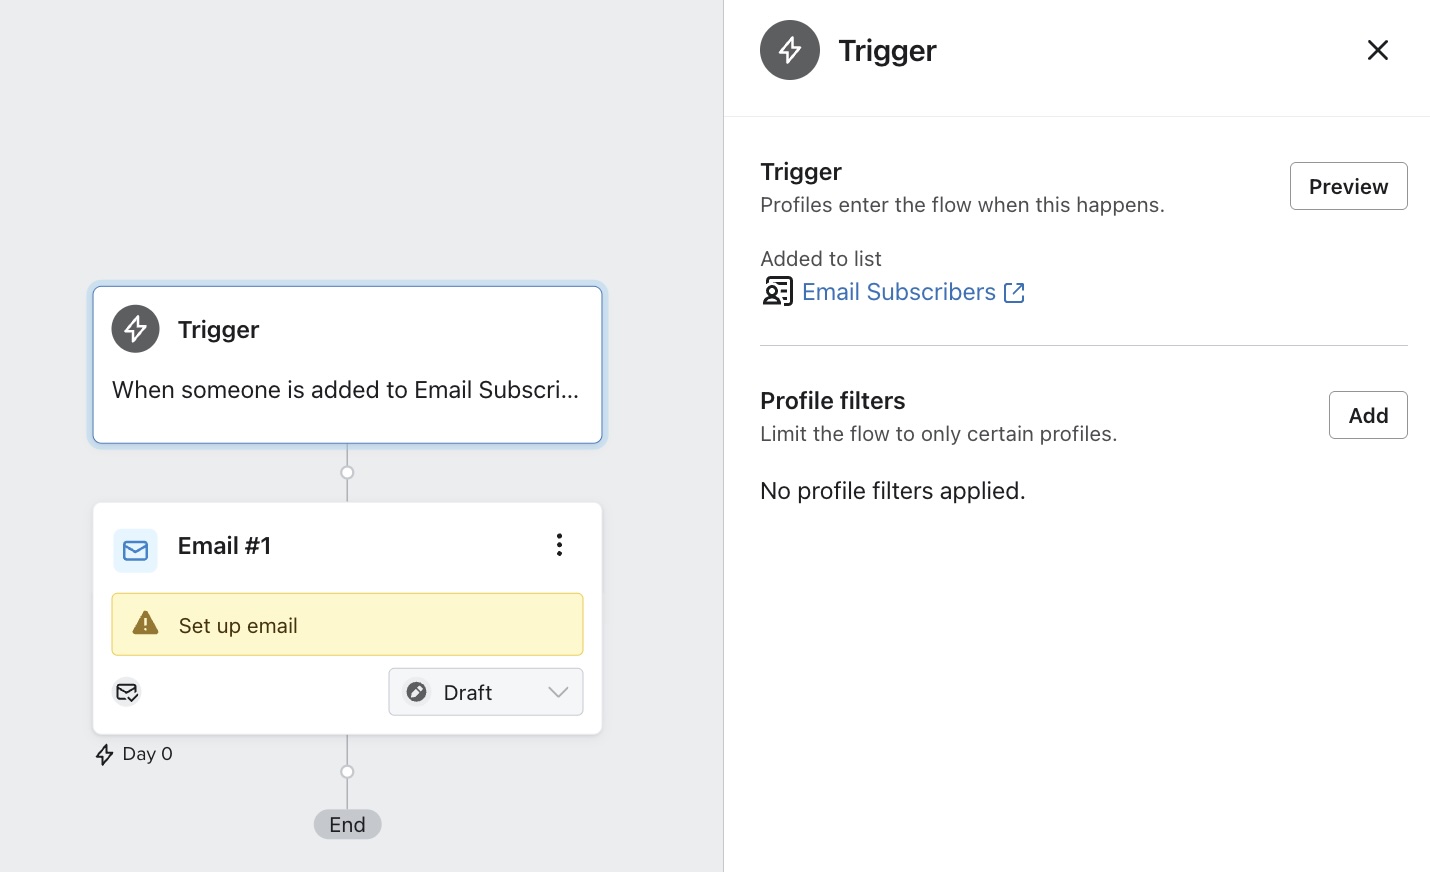1430x872 pixels.
Task: Click the blue envelope icon on Email #1
Action: [x=135, y=550]
